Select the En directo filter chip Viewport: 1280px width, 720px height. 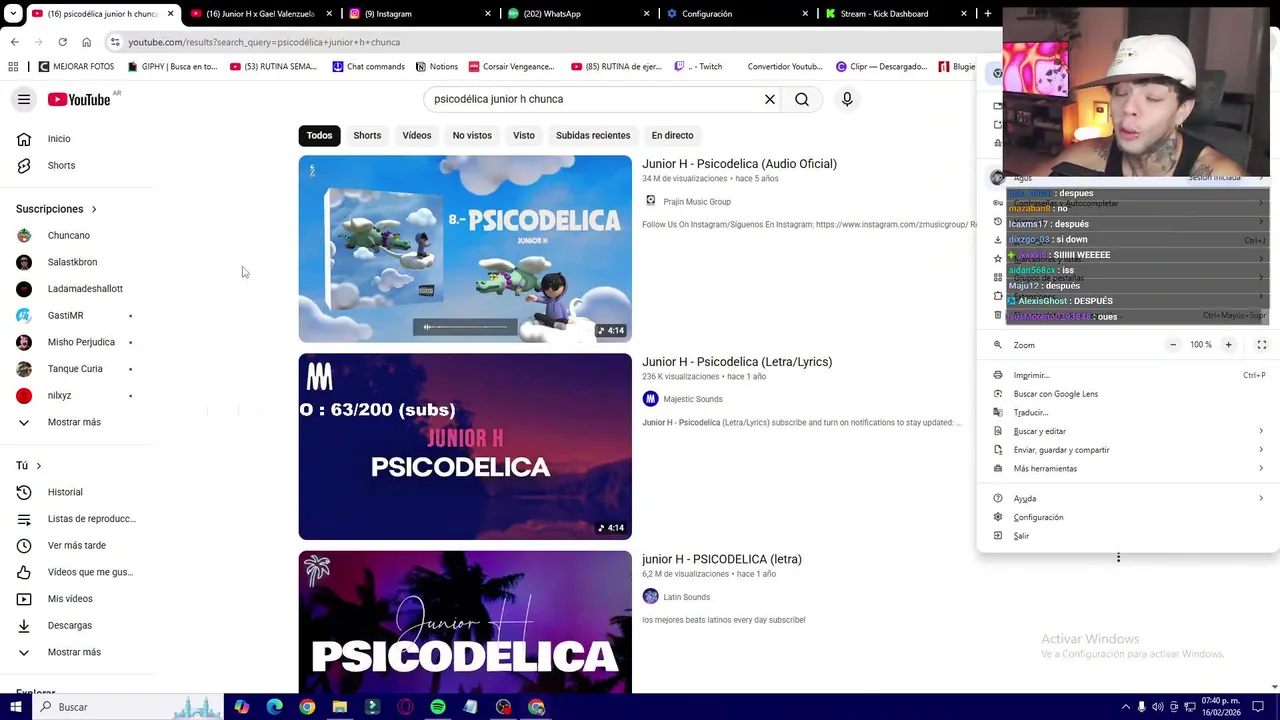[672, 135]
